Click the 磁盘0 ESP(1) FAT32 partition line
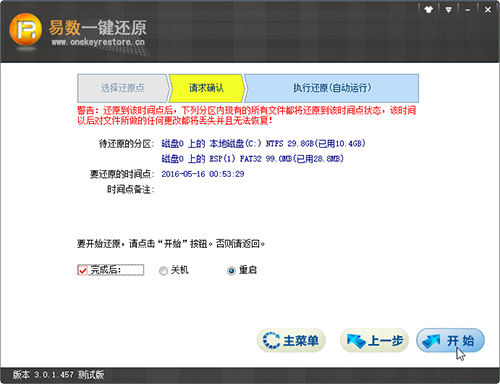 click(252, 159)
